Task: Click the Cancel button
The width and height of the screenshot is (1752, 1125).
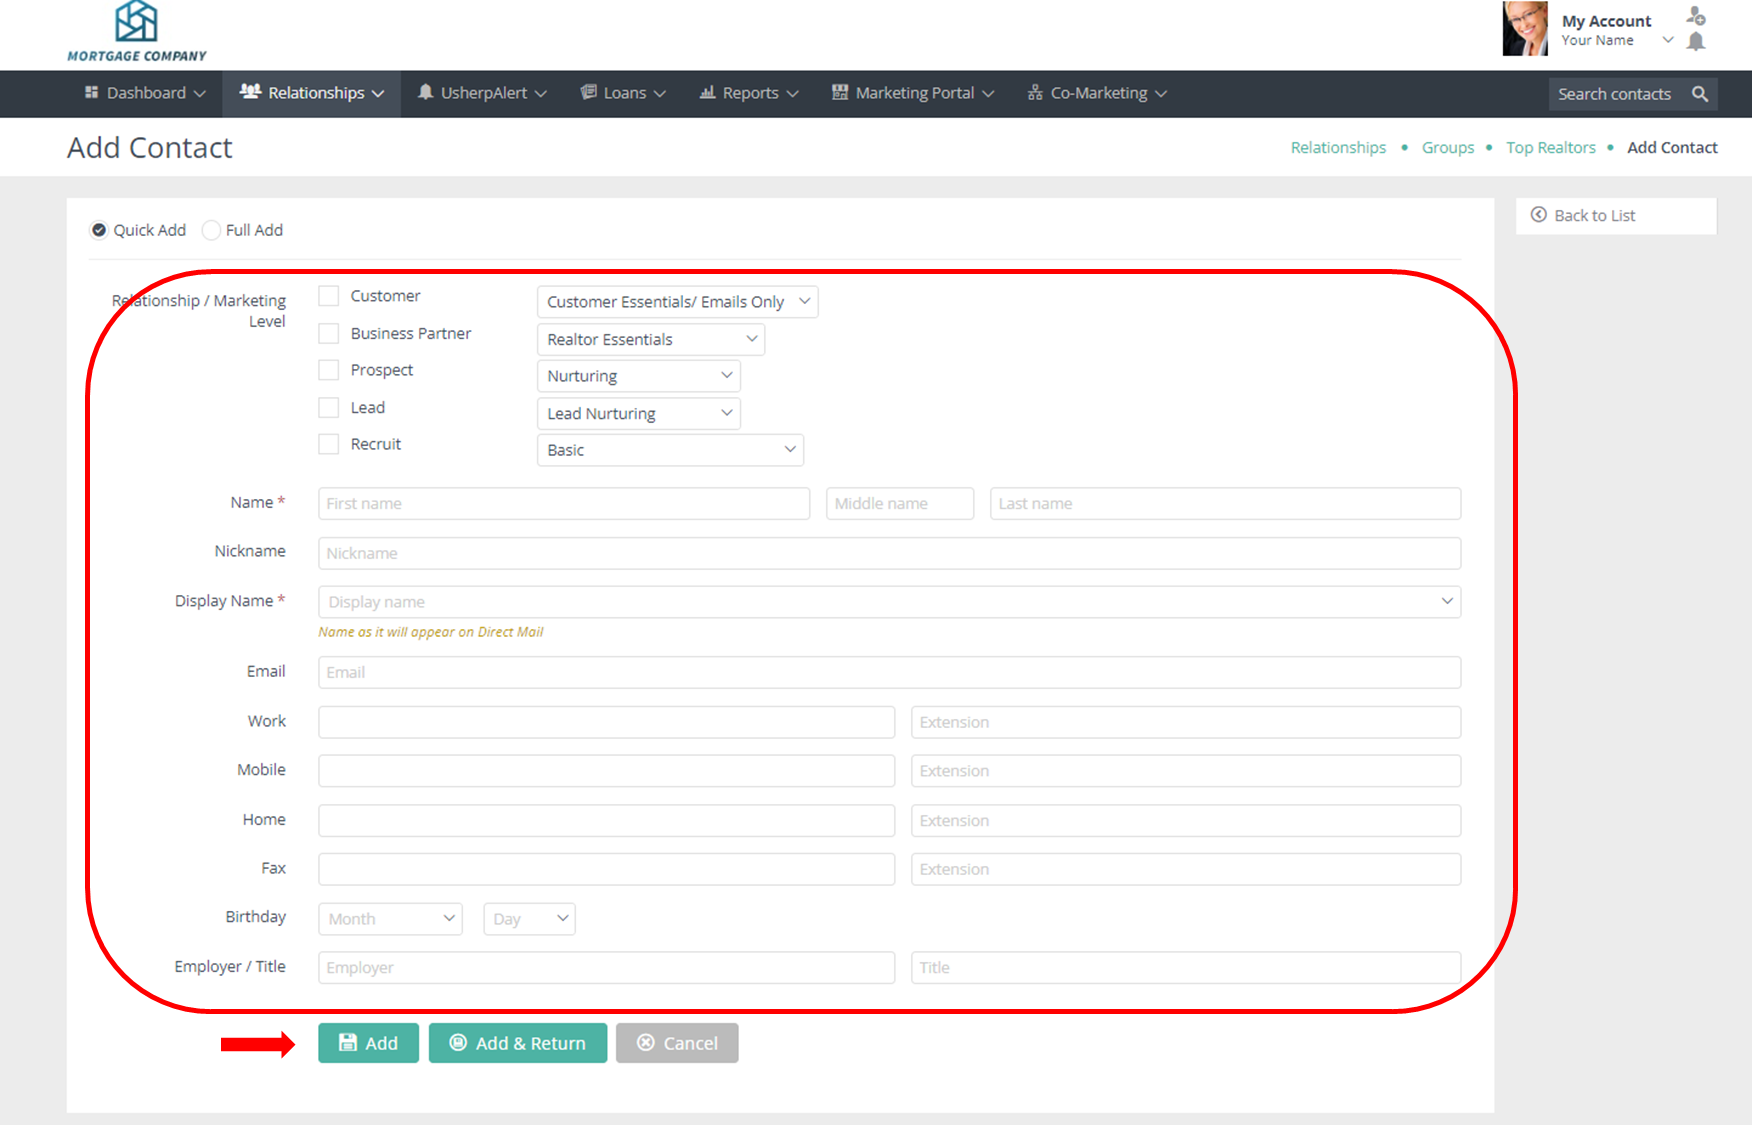Action: coord(677,1043)
